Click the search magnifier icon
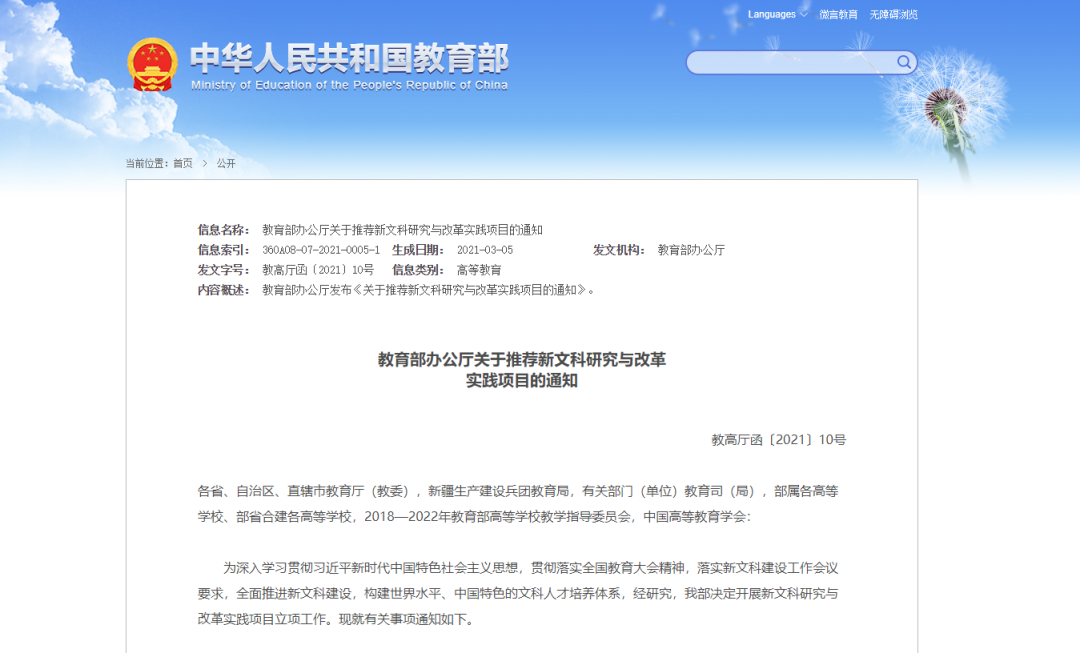This screenshot has width=1080, height=653. click(x=904, y=63)
